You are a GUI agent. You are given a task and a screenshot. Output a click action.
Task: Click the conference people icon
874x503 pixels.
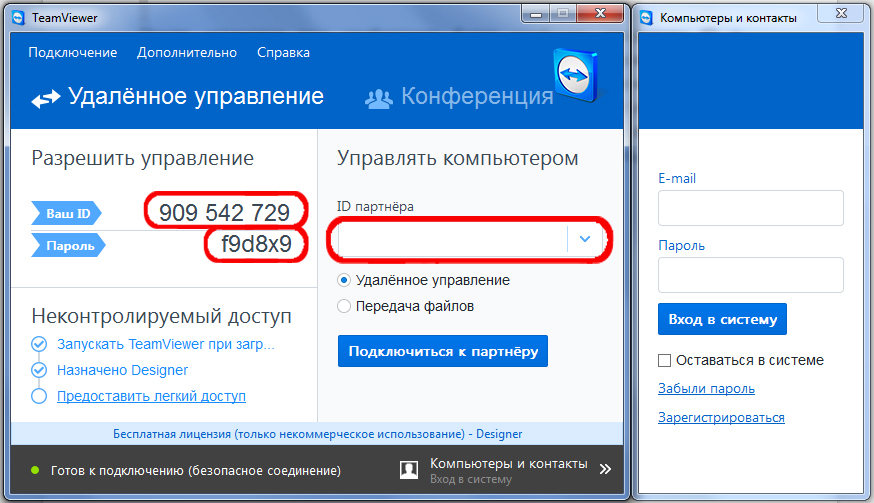pyautogui.click(x=378, y=99)
